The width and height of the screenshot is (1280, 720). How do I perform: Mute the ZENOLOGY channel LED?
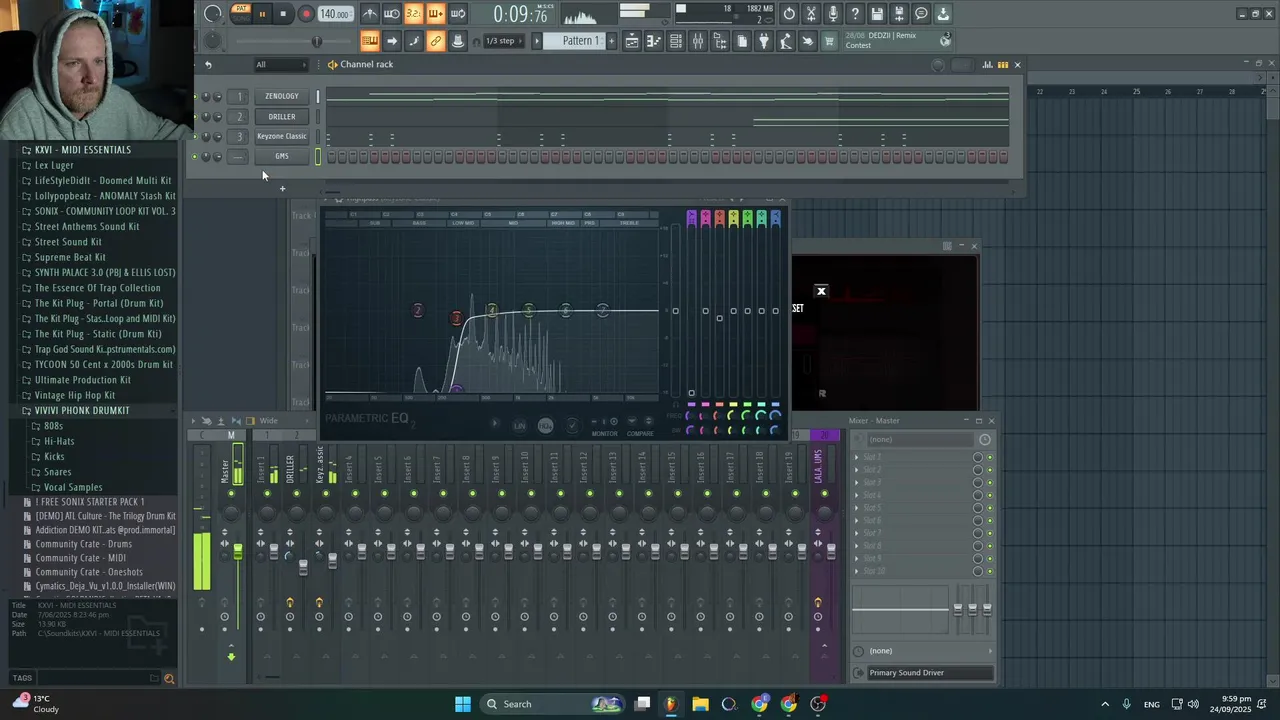coord(195,97)
